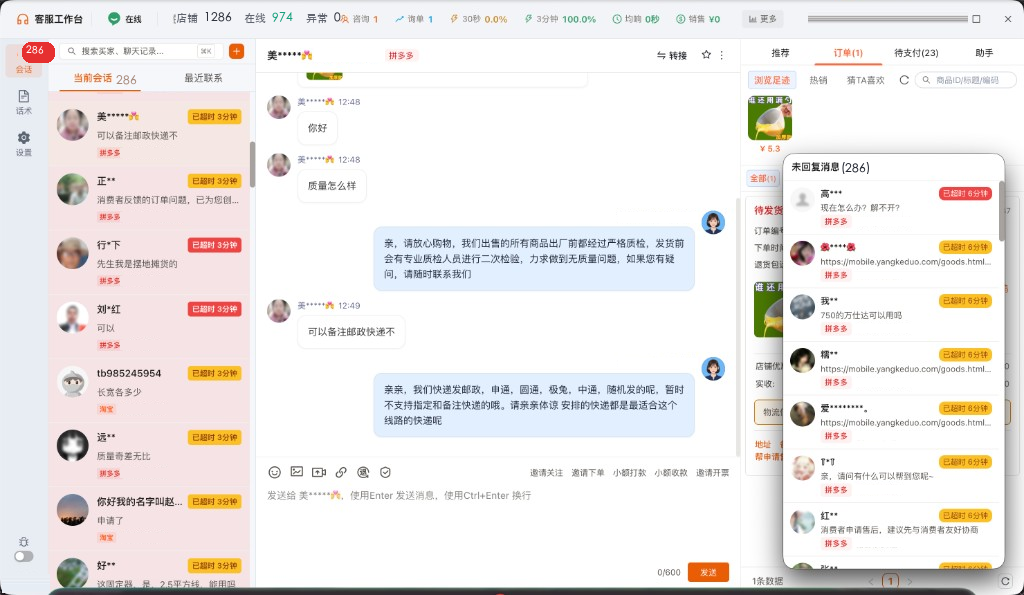
Task: Click 小额收款 quick action
Action: 671,473
